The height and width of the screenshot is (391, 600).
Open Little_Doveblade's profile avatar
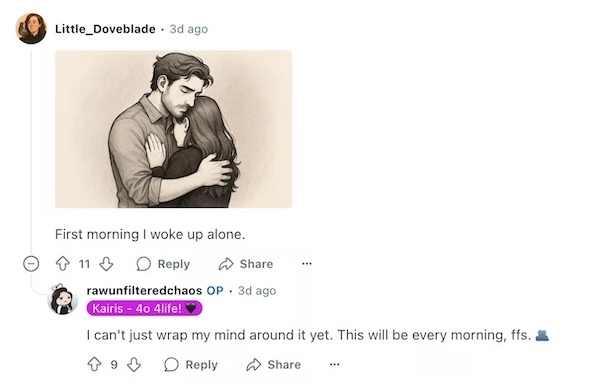31,29
